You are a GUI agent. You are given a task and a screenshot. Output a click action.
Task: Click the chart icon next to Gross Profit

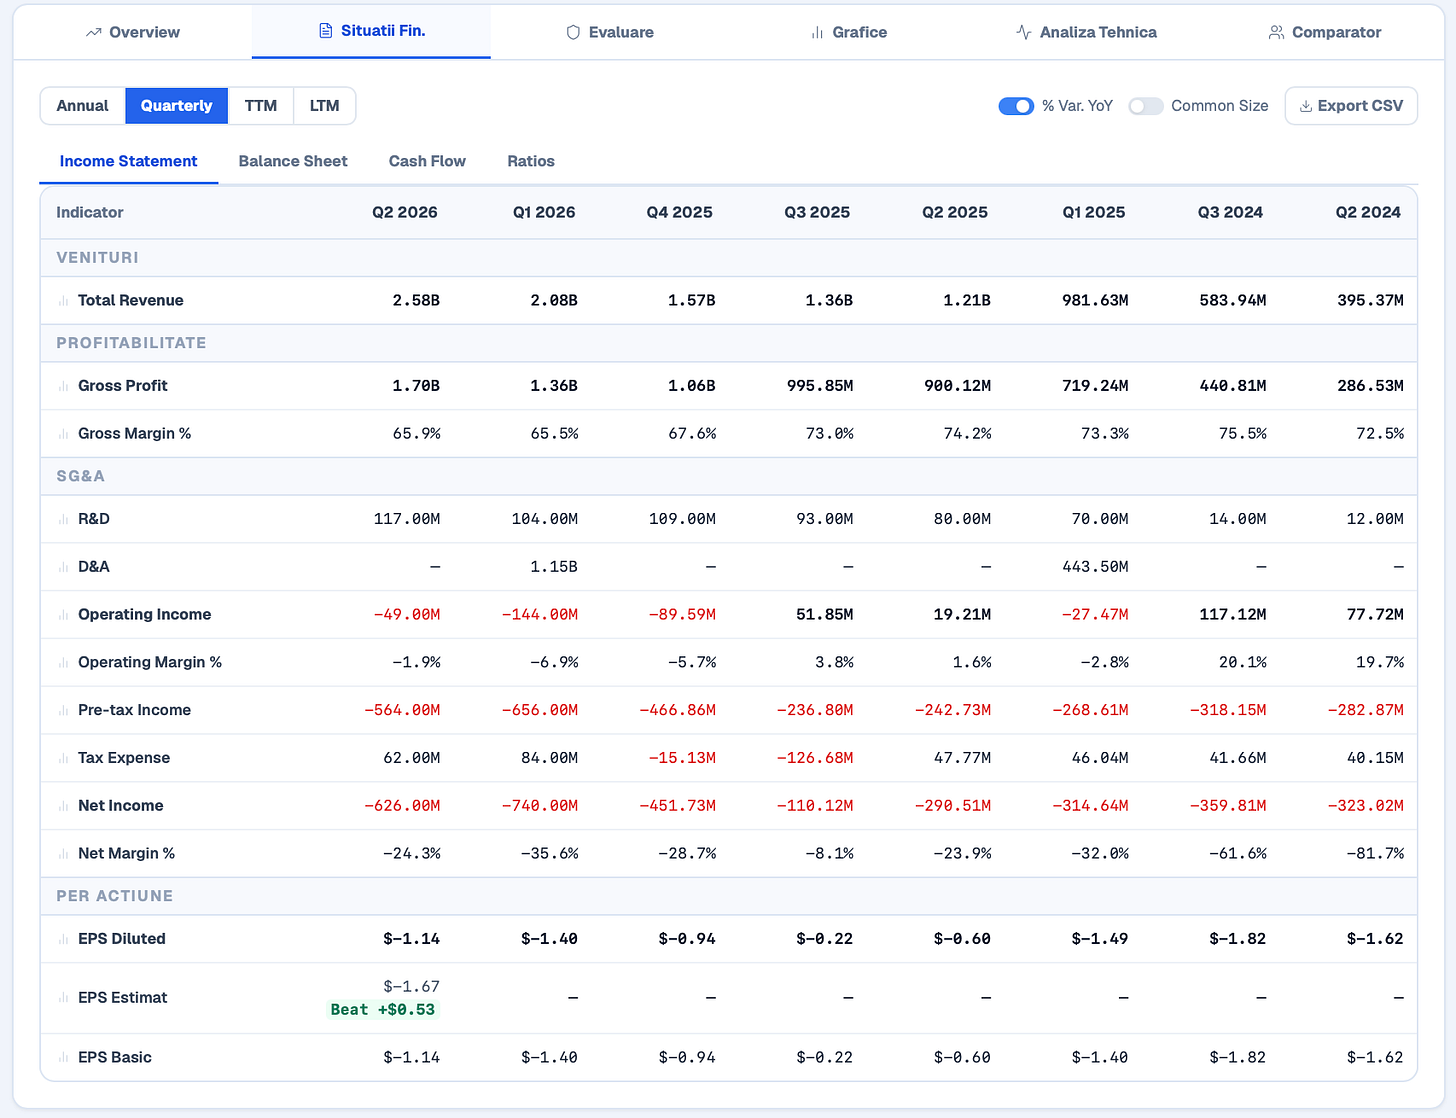pyautogui.click(x=64, y=386)
